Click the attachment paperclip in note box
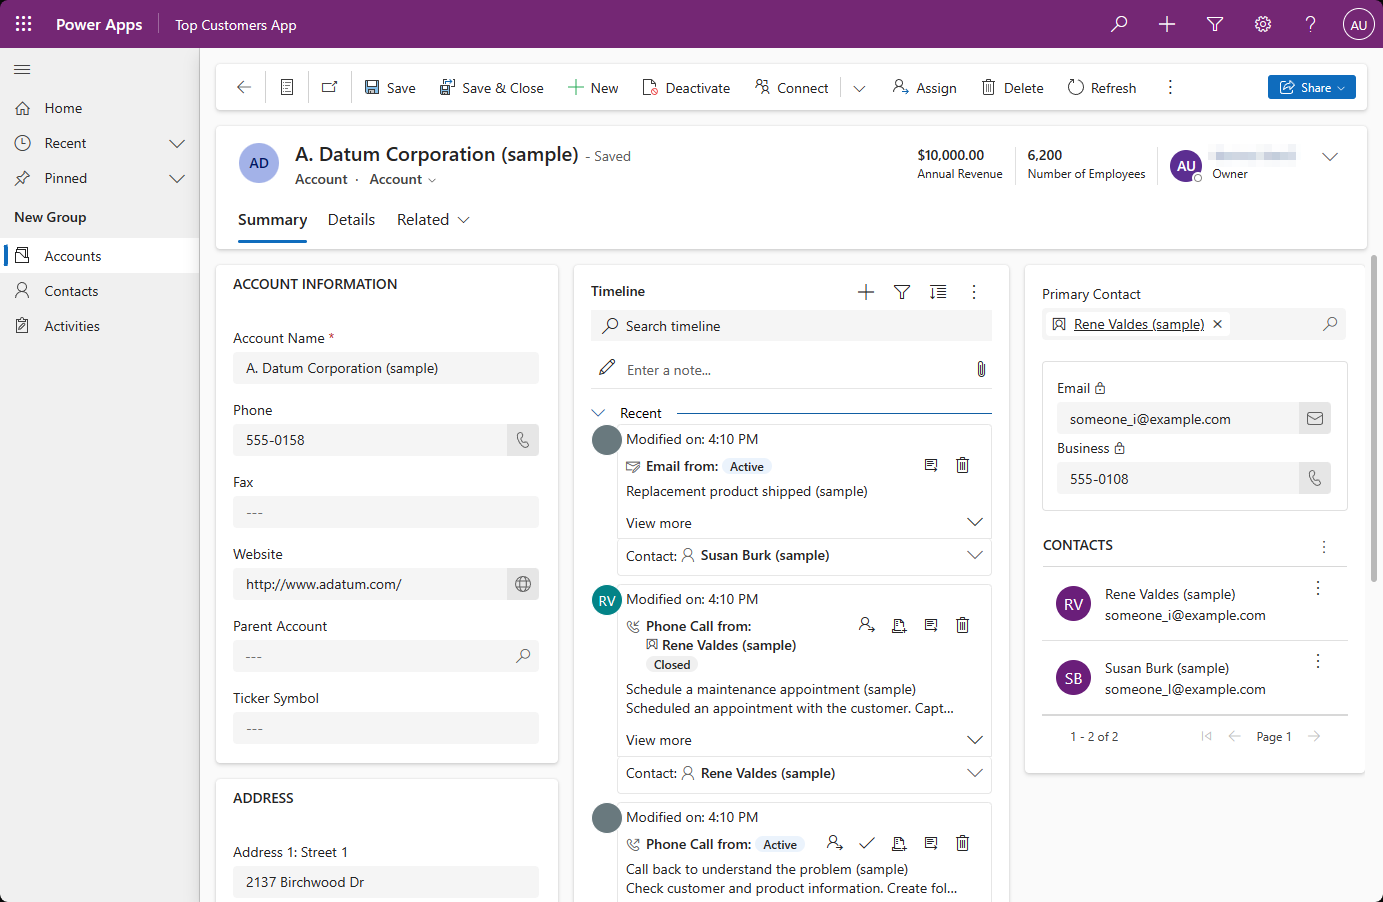The width and height of the screenshot is (1383, 902). click(981, 369)
